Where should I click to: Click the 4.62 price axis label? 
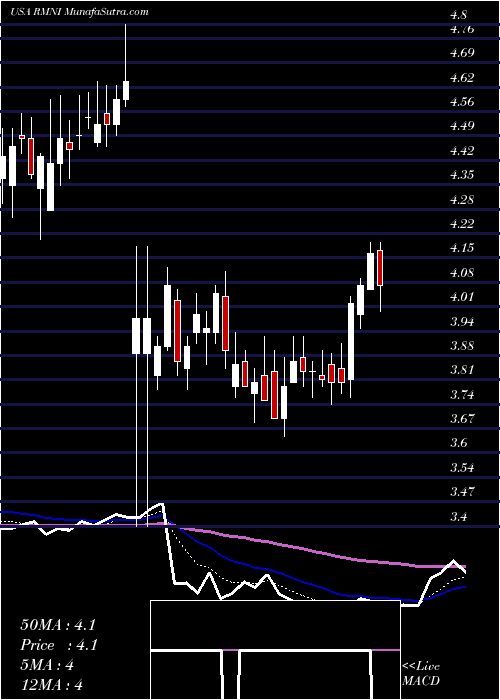pos(462,78)
